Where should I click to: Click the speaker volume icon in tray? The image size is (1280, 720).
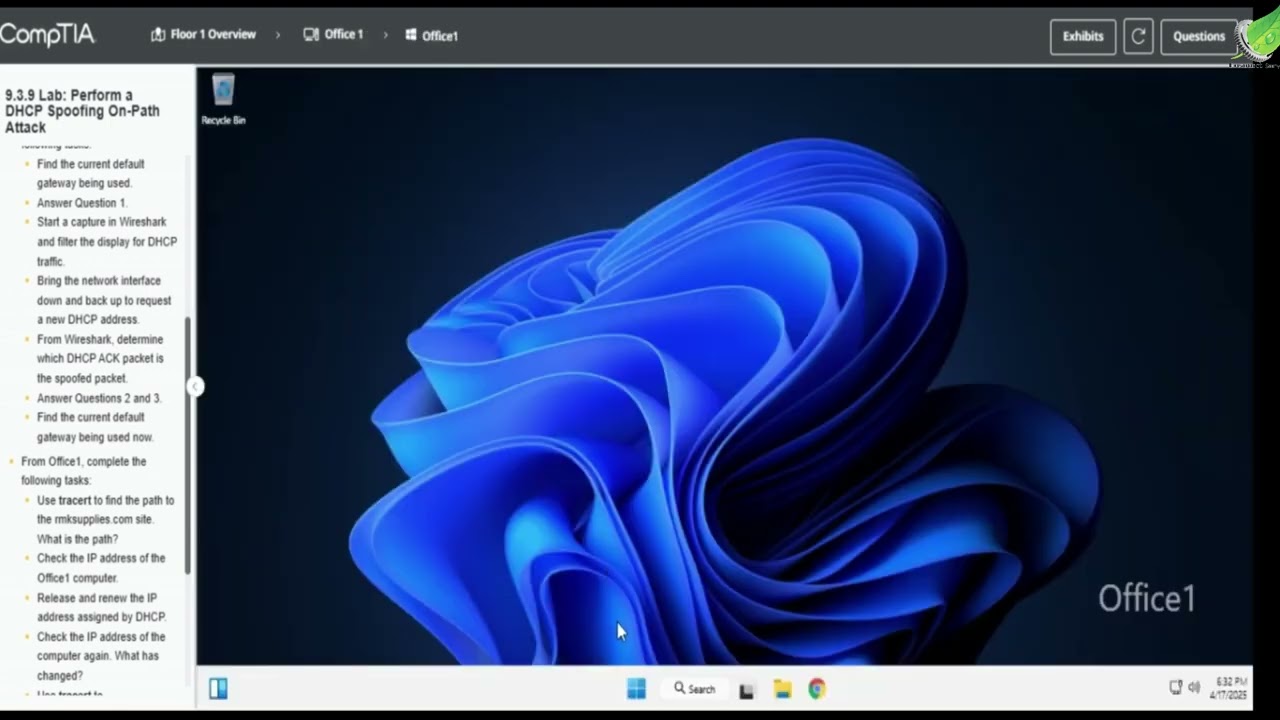point(1193,688)
